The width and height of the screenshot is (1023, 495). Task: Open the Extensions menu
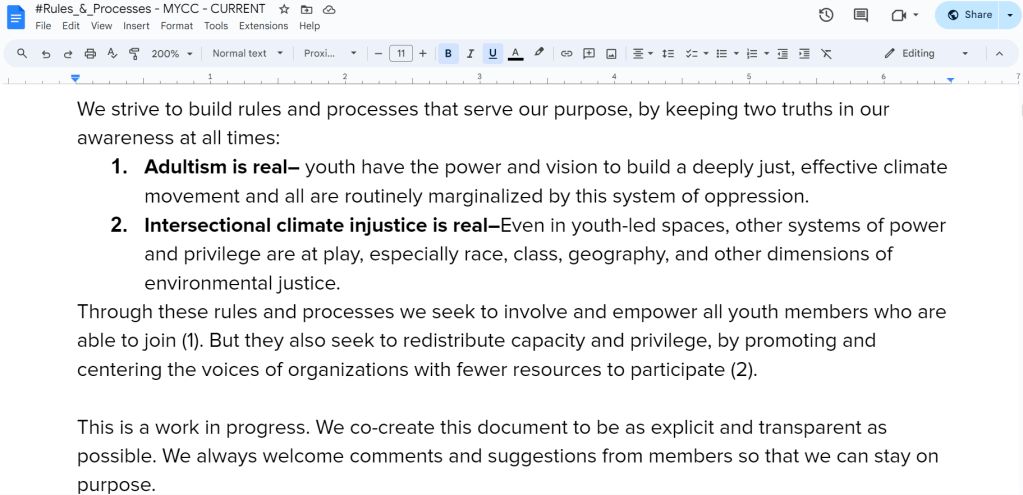[x=263, y=26]
